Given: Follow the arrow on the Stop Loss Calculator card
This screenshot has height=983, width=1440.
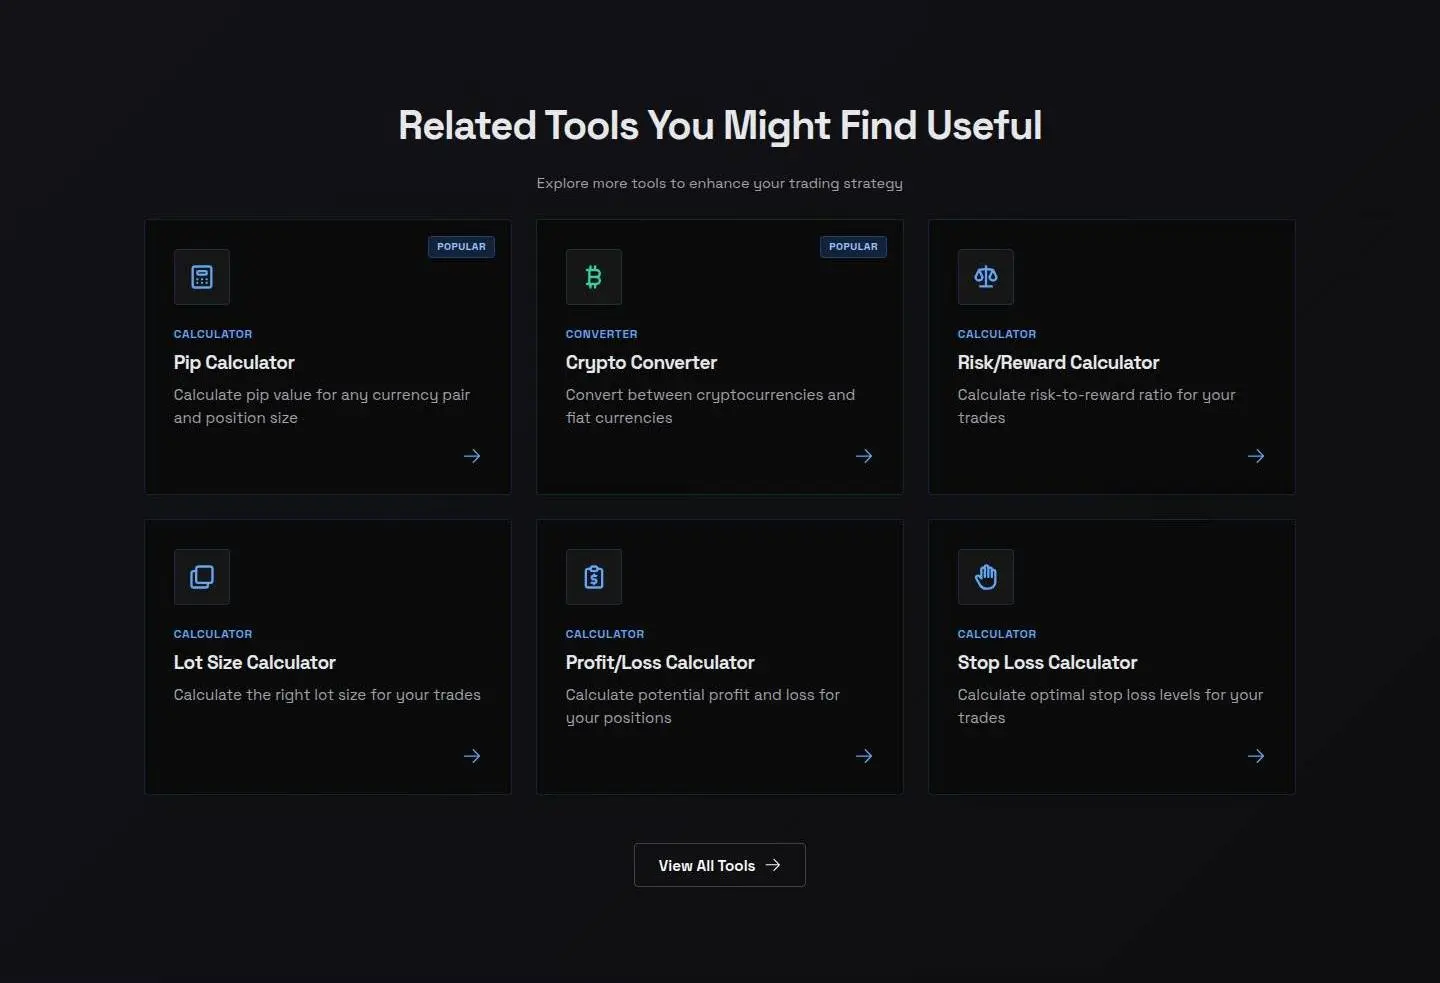Looking at the screenshot, I should pos(1256,756).
